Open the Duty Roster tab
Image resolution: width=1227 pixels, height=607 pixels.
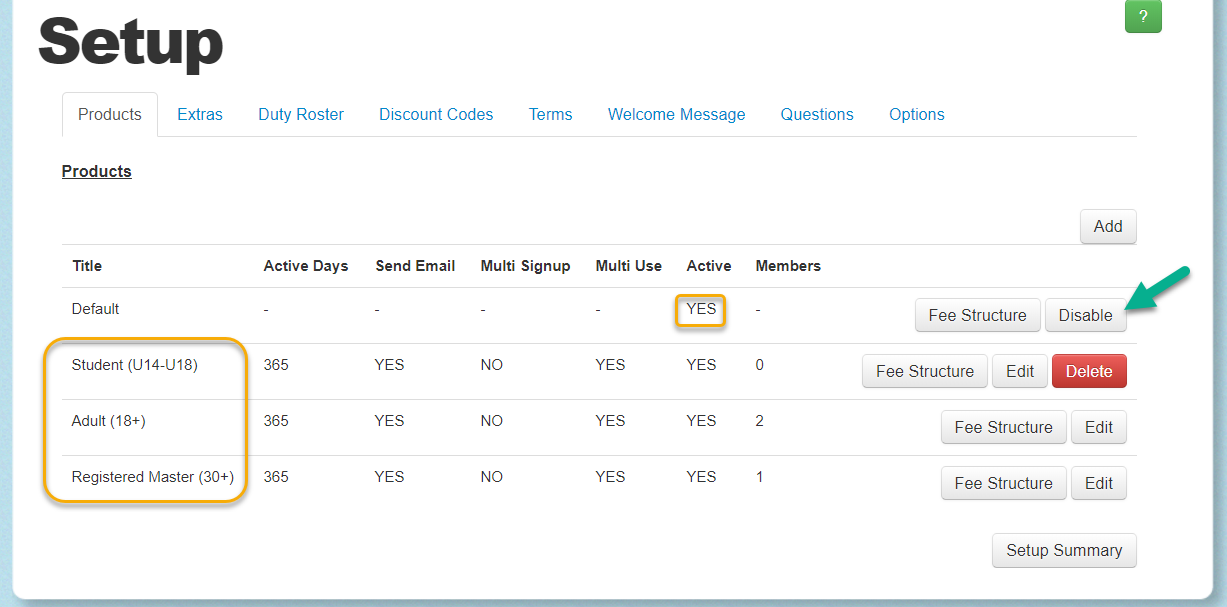point(301,114)
